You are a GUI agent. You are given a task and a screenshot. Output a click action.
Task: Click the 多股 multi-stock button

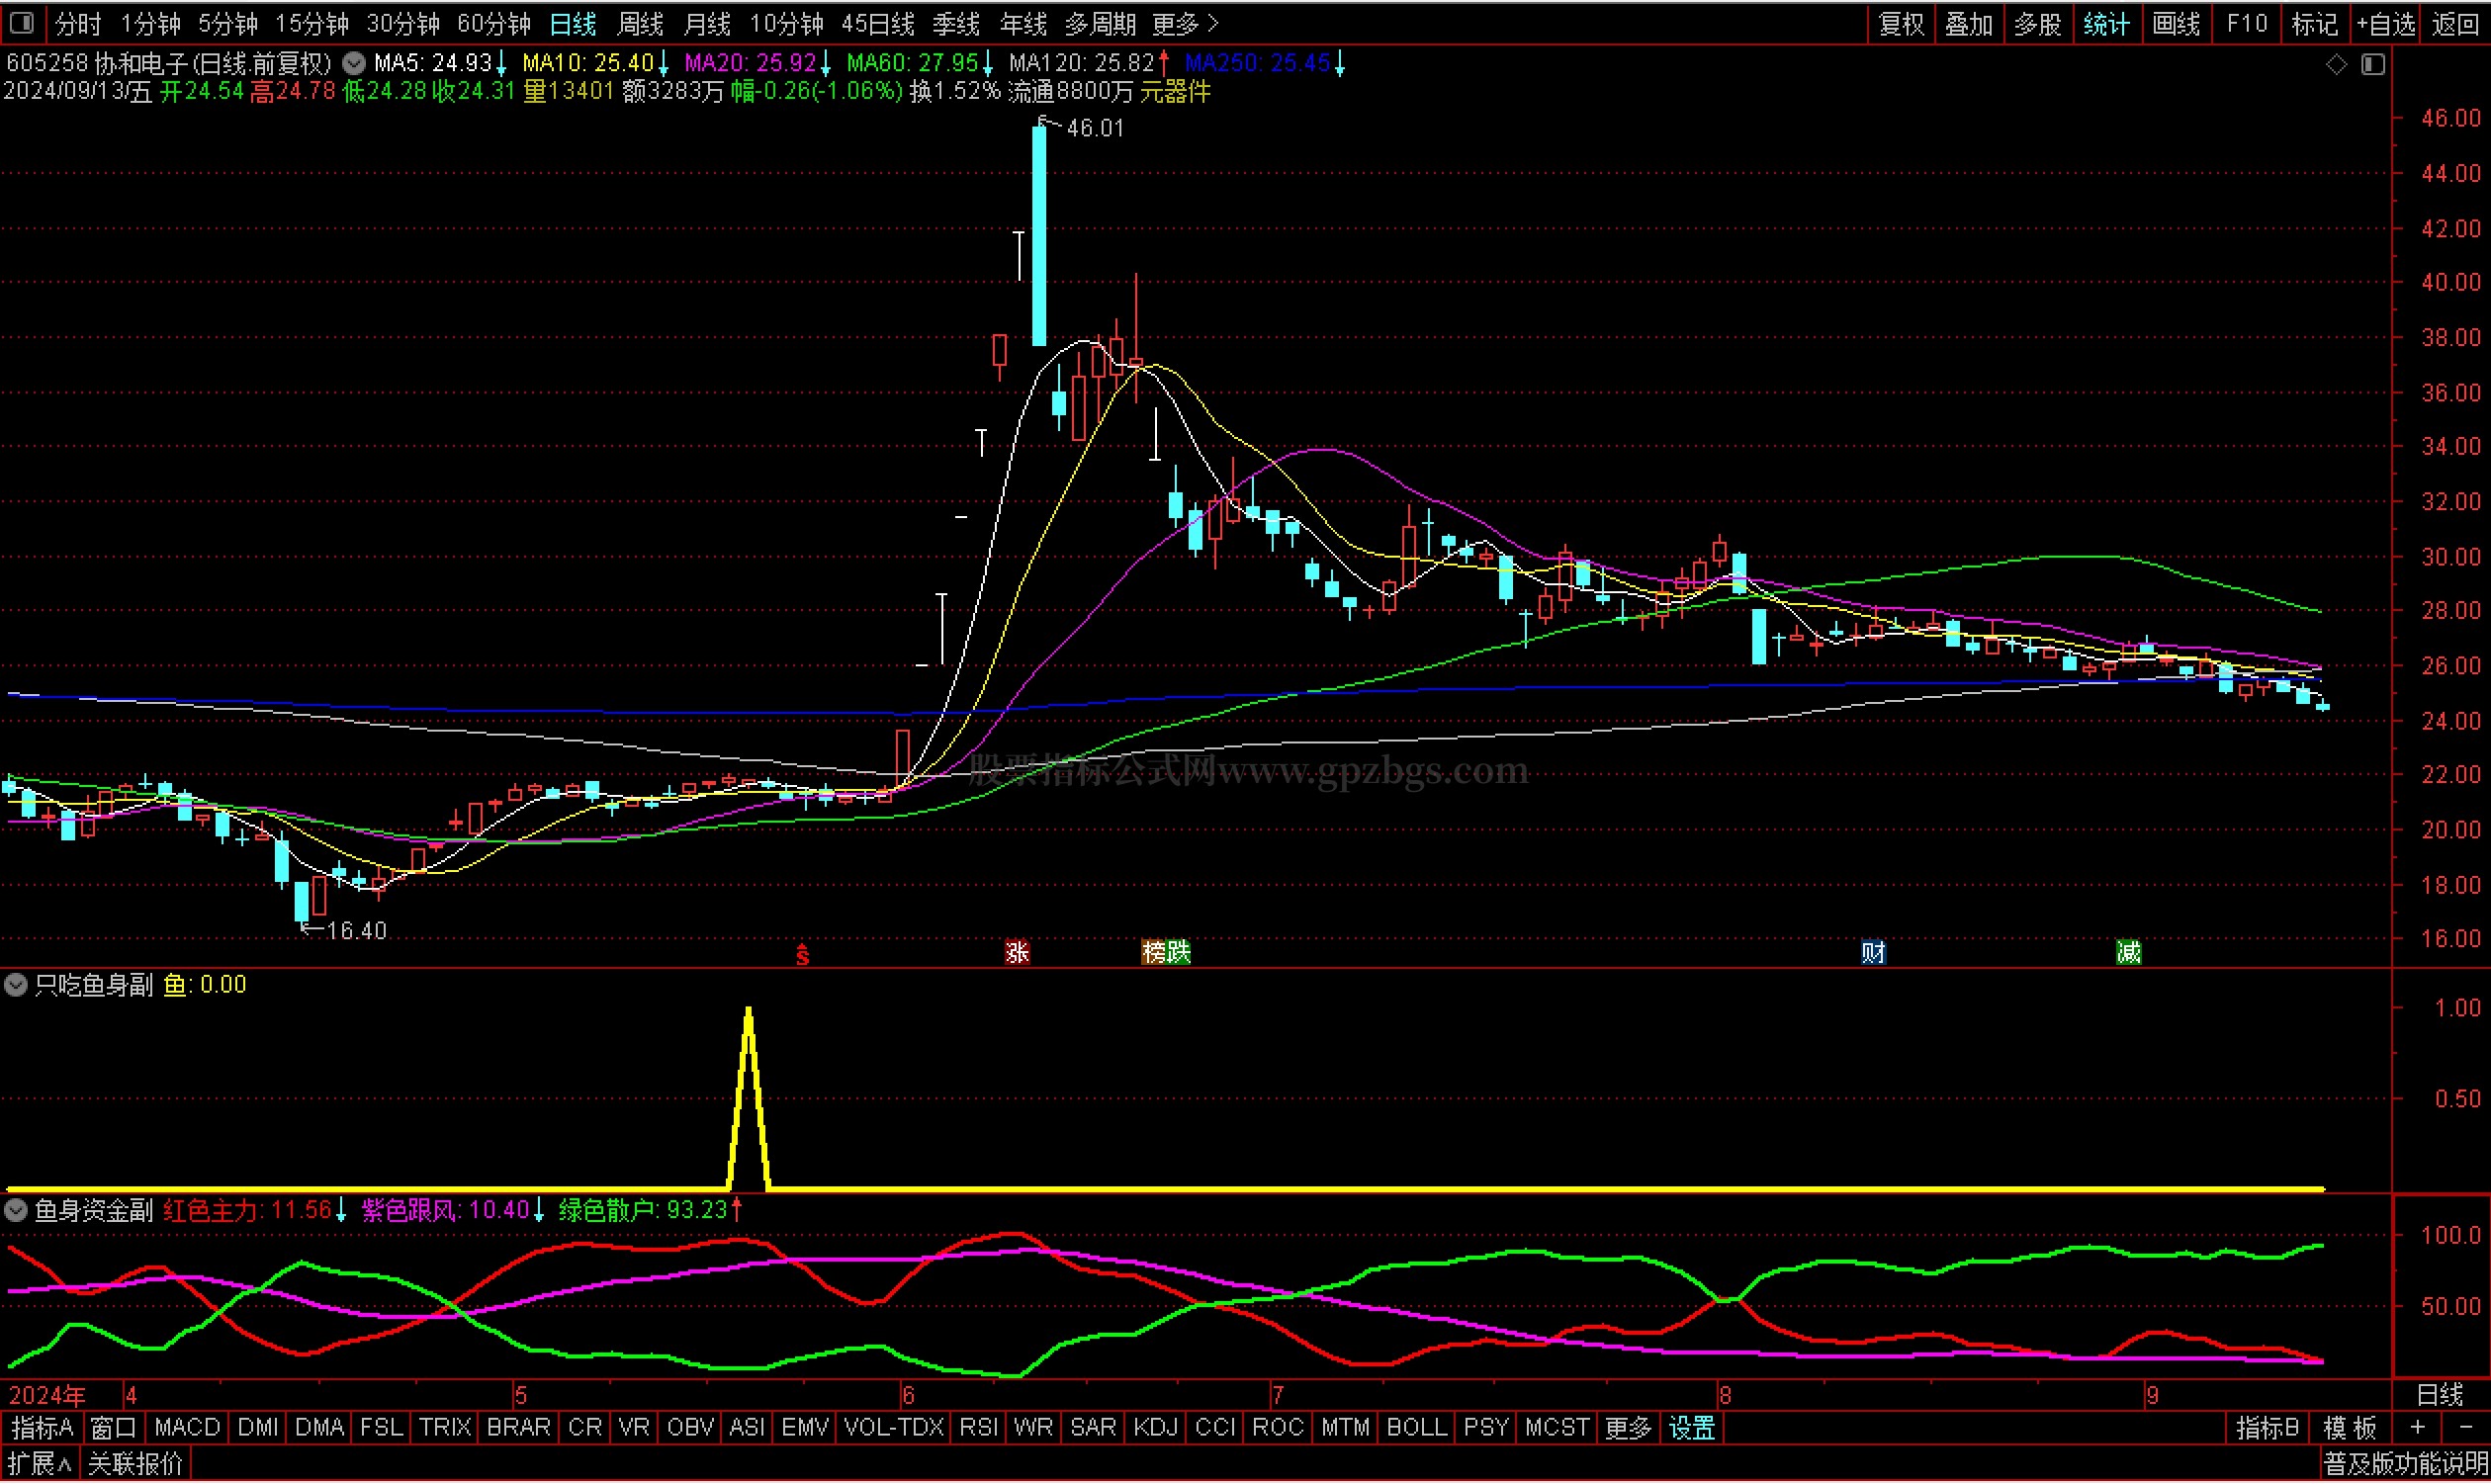pyautogui.click(x=2038, y=23)
